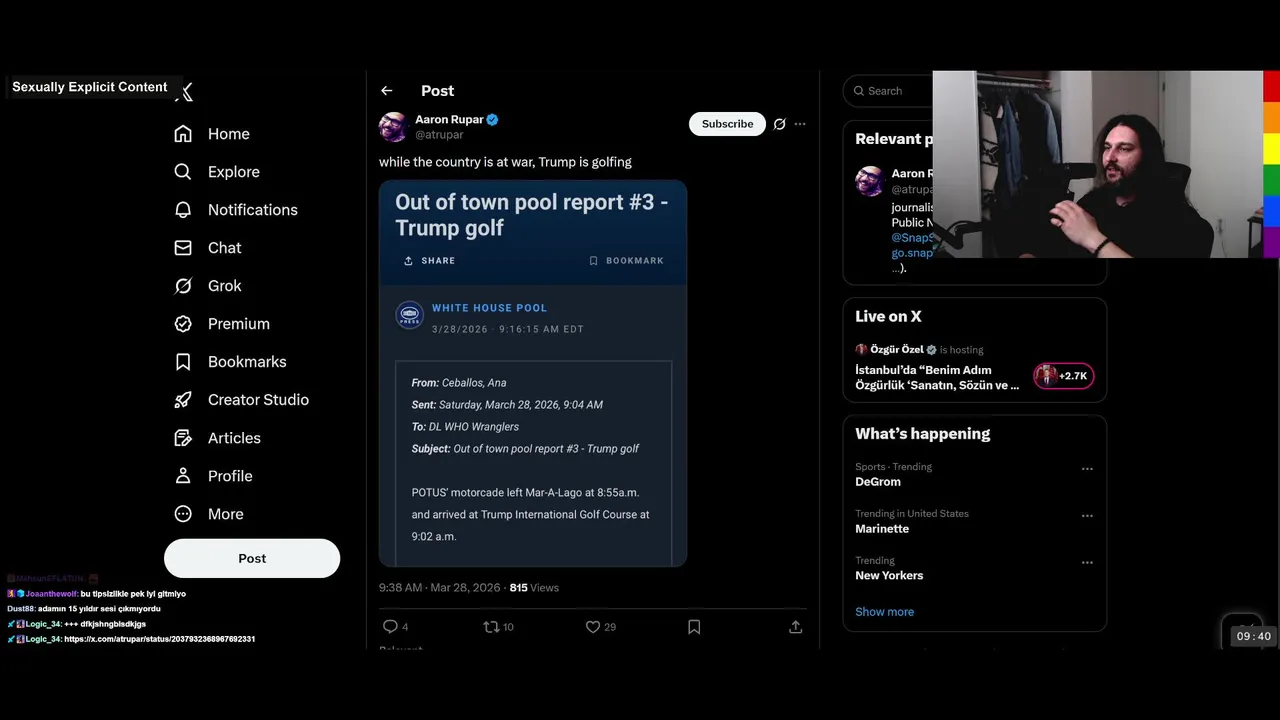The width and height of the screenshot is (1280, 720).
Task: Open the Notifications menu label
Action: click(x=253, y=210)
